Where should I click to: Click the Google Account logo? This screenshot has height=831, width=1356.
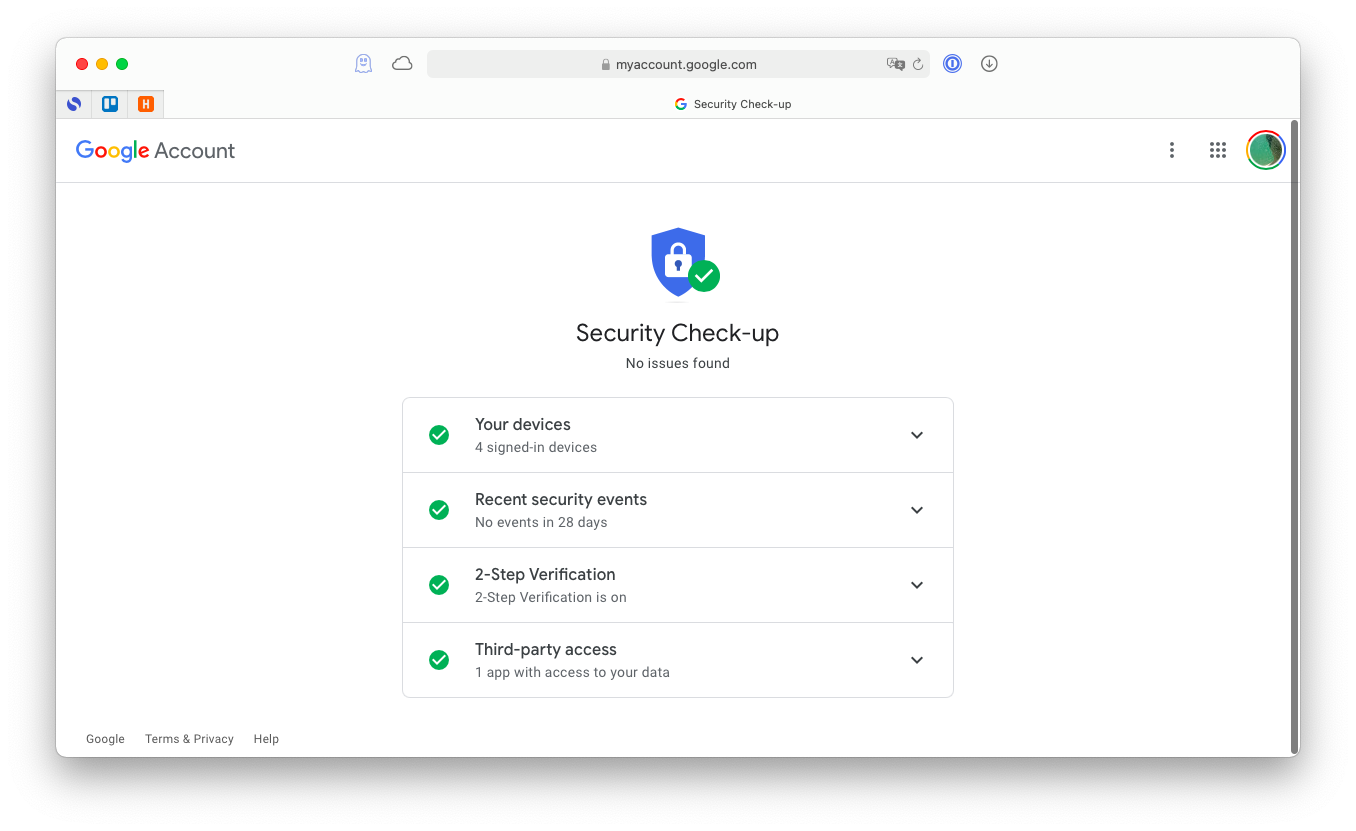coord(155,151)
